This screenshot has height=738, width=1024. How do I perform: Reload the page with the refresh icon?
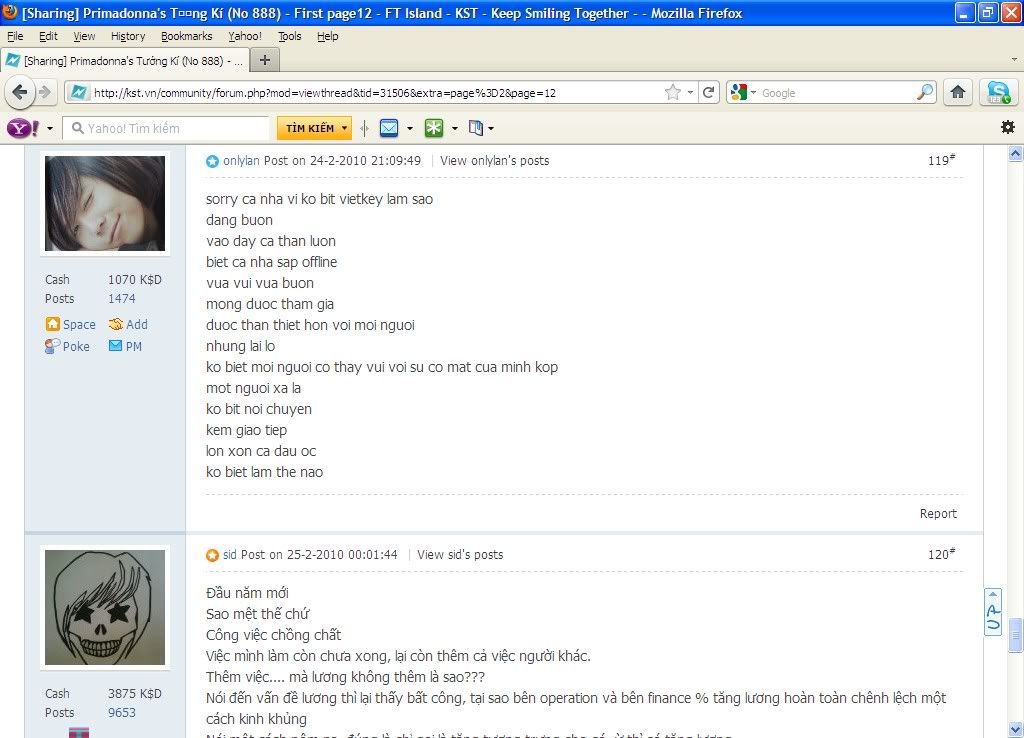(709, 93)
